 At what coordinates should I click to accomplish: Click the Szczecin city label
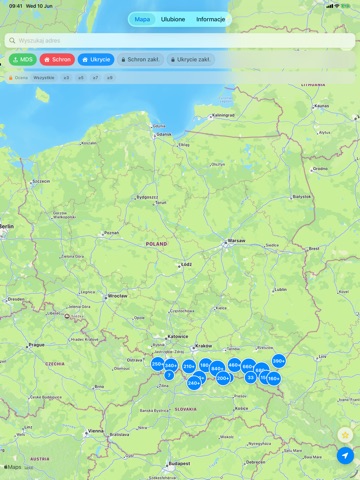pos(41,181)
